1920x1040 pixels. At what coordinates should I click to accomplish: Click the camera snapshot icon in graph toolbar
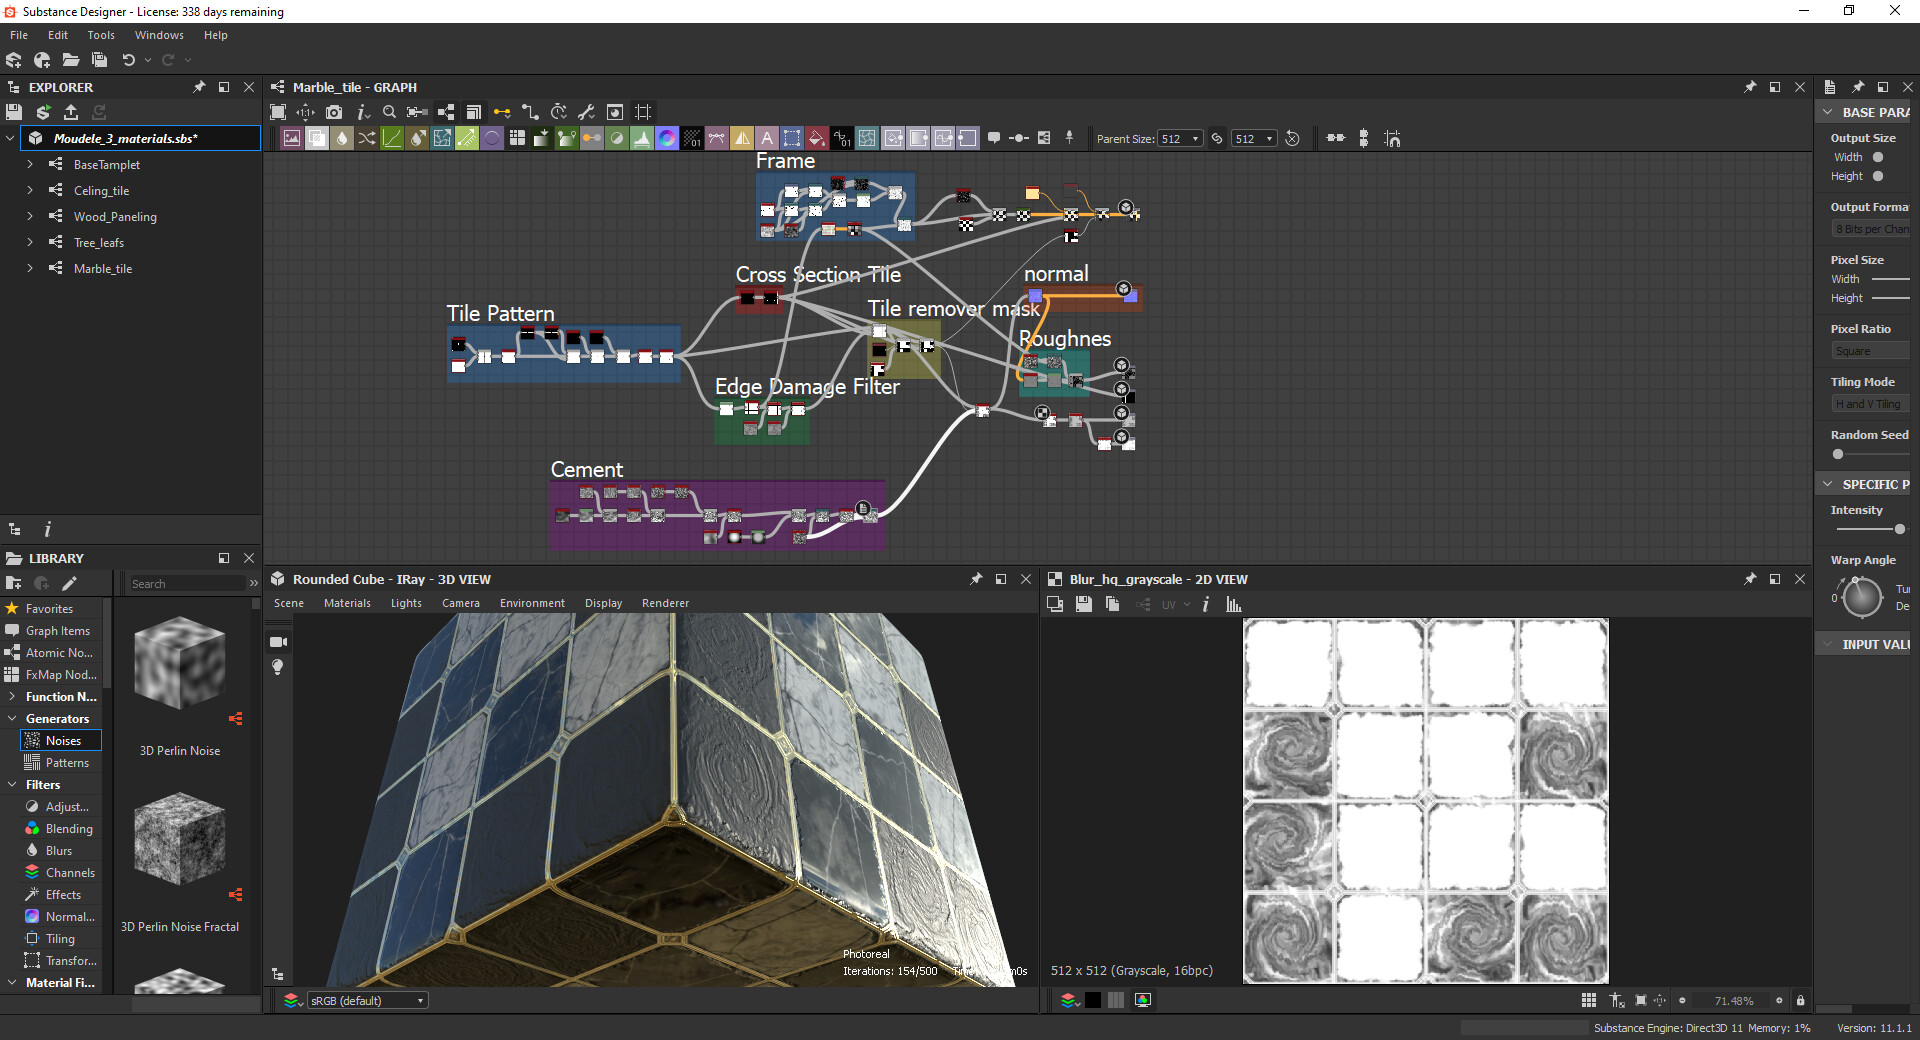coord(334,112)
